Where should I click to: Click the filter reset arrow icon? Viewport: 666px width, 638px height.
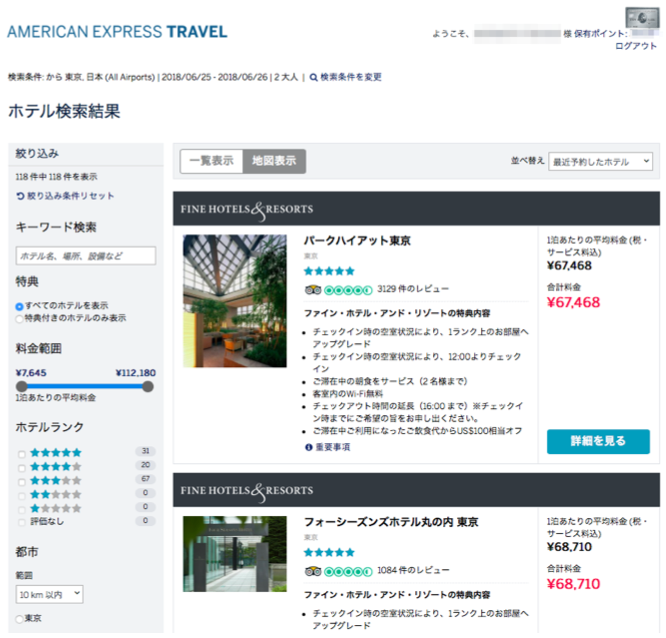pos(20,196)
